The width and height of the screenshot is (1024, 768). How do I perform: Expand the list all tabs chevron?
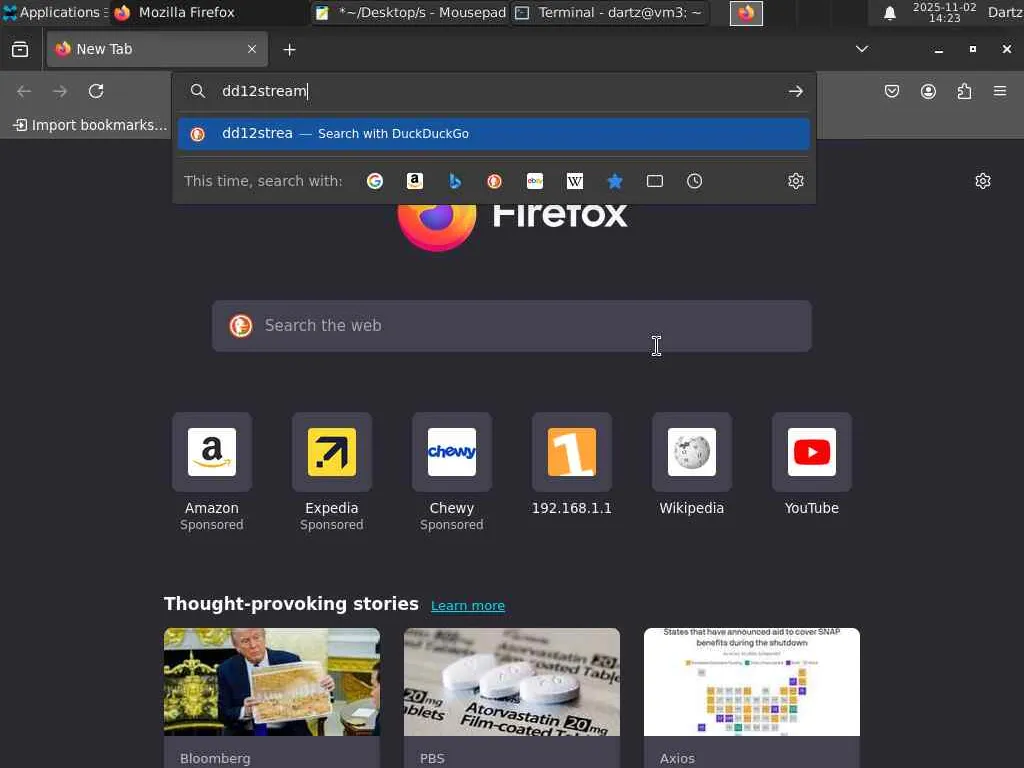pyautogui.click(x=862, y=49)
